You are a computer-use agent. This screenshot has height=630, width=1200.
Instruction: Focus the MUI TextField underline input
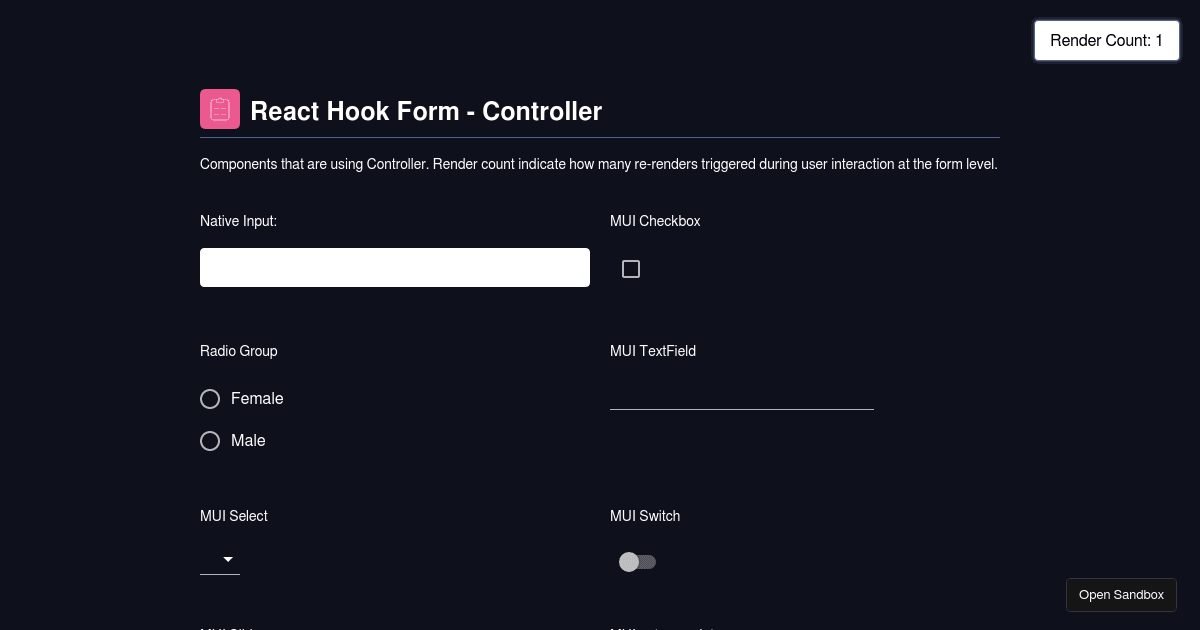[x=741, y=400]
